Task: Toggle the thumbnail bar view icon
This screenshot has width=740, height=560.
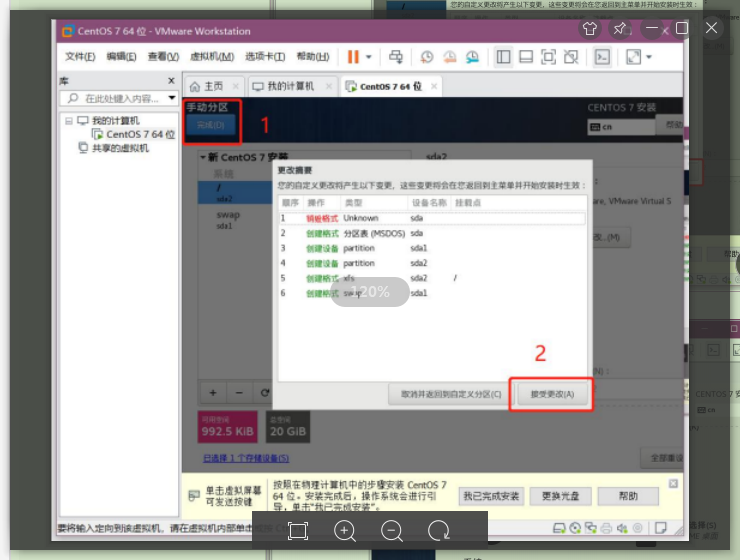Action: point(526,57)
